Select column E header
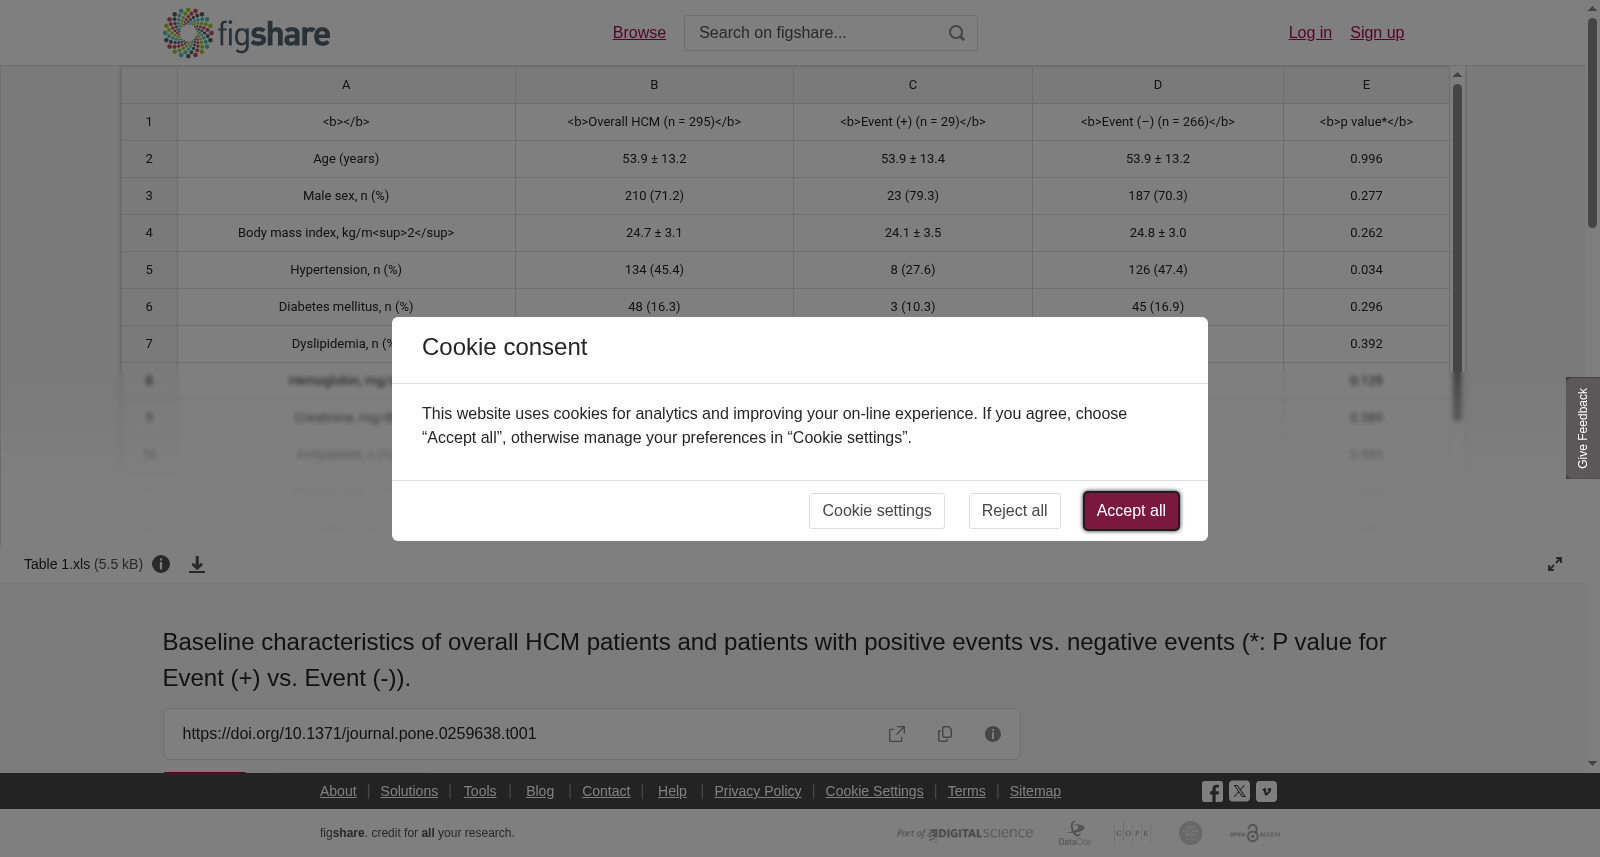Viewport: 1600px width, 857px height. pos(1366,85)
